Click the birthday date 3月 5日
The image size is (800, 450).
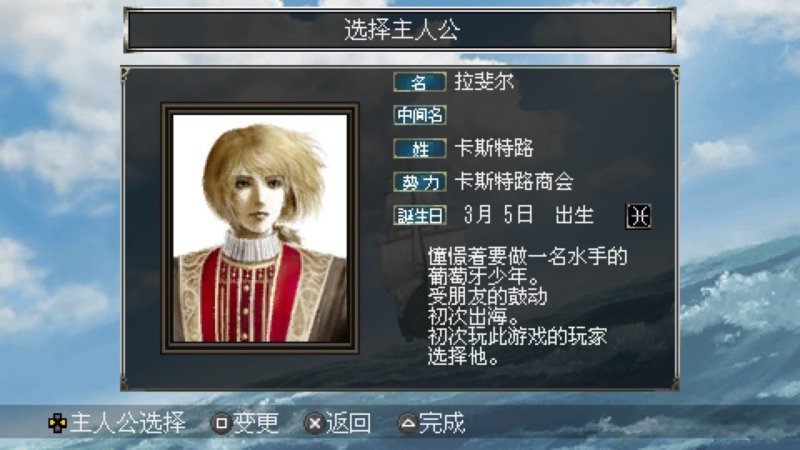pos(498,215)
